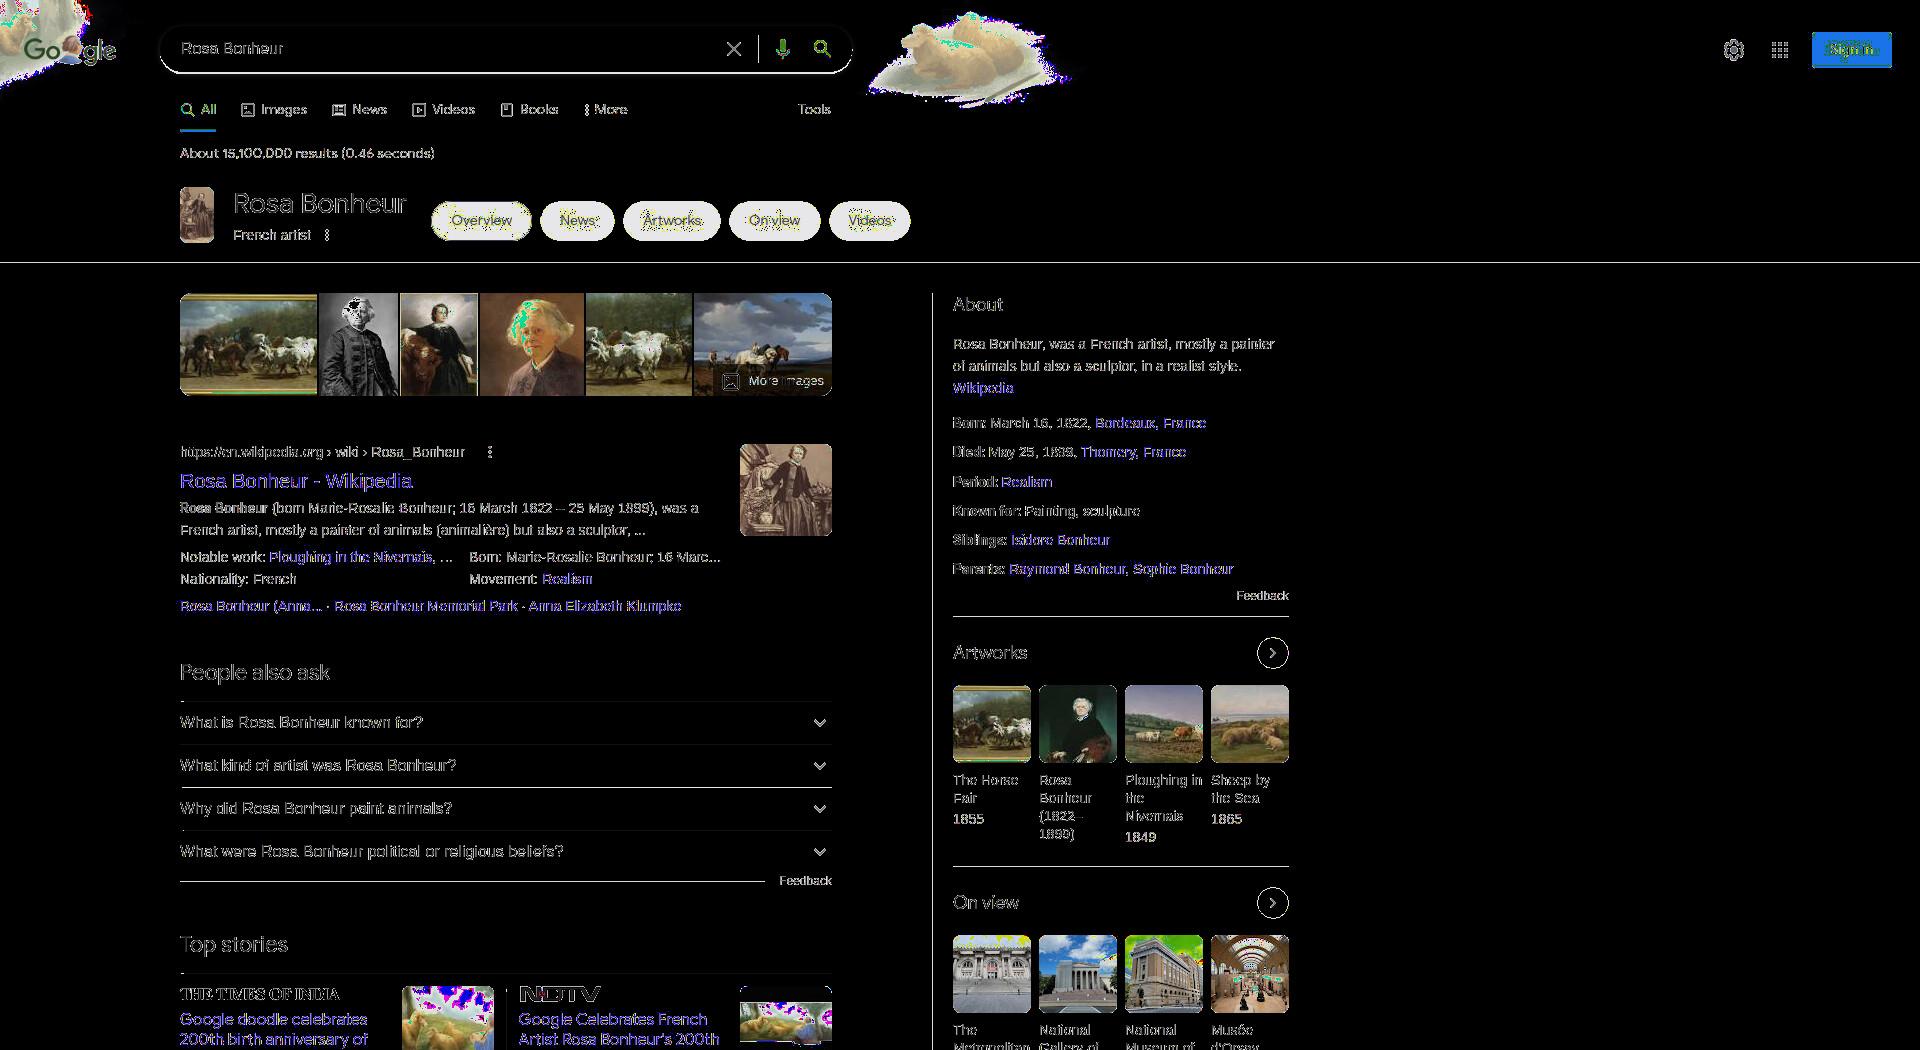Open Rosa Bonheur - Wikipedia result
The height and width of the screenshot is (1050, 1920).
point(296,481)
